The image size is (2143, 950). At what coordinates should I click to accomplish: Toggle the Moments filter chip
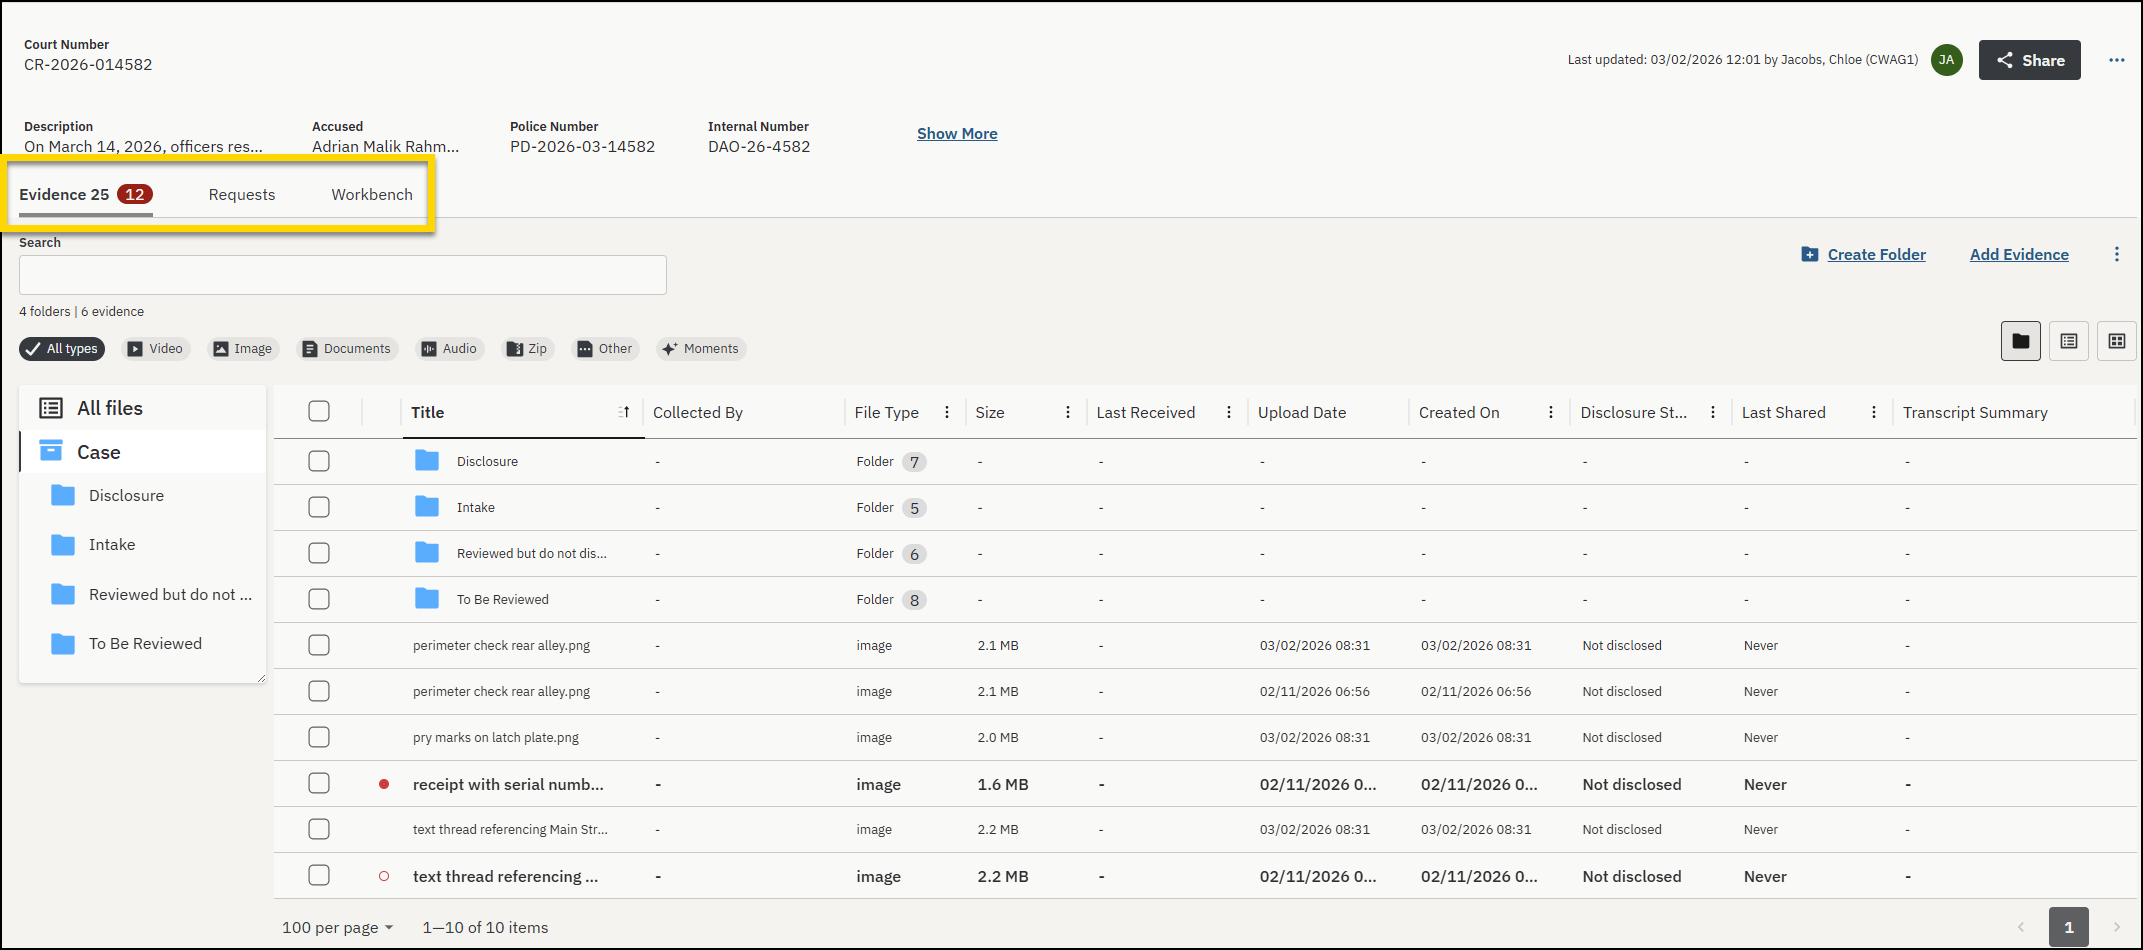(x=701, y=348)
